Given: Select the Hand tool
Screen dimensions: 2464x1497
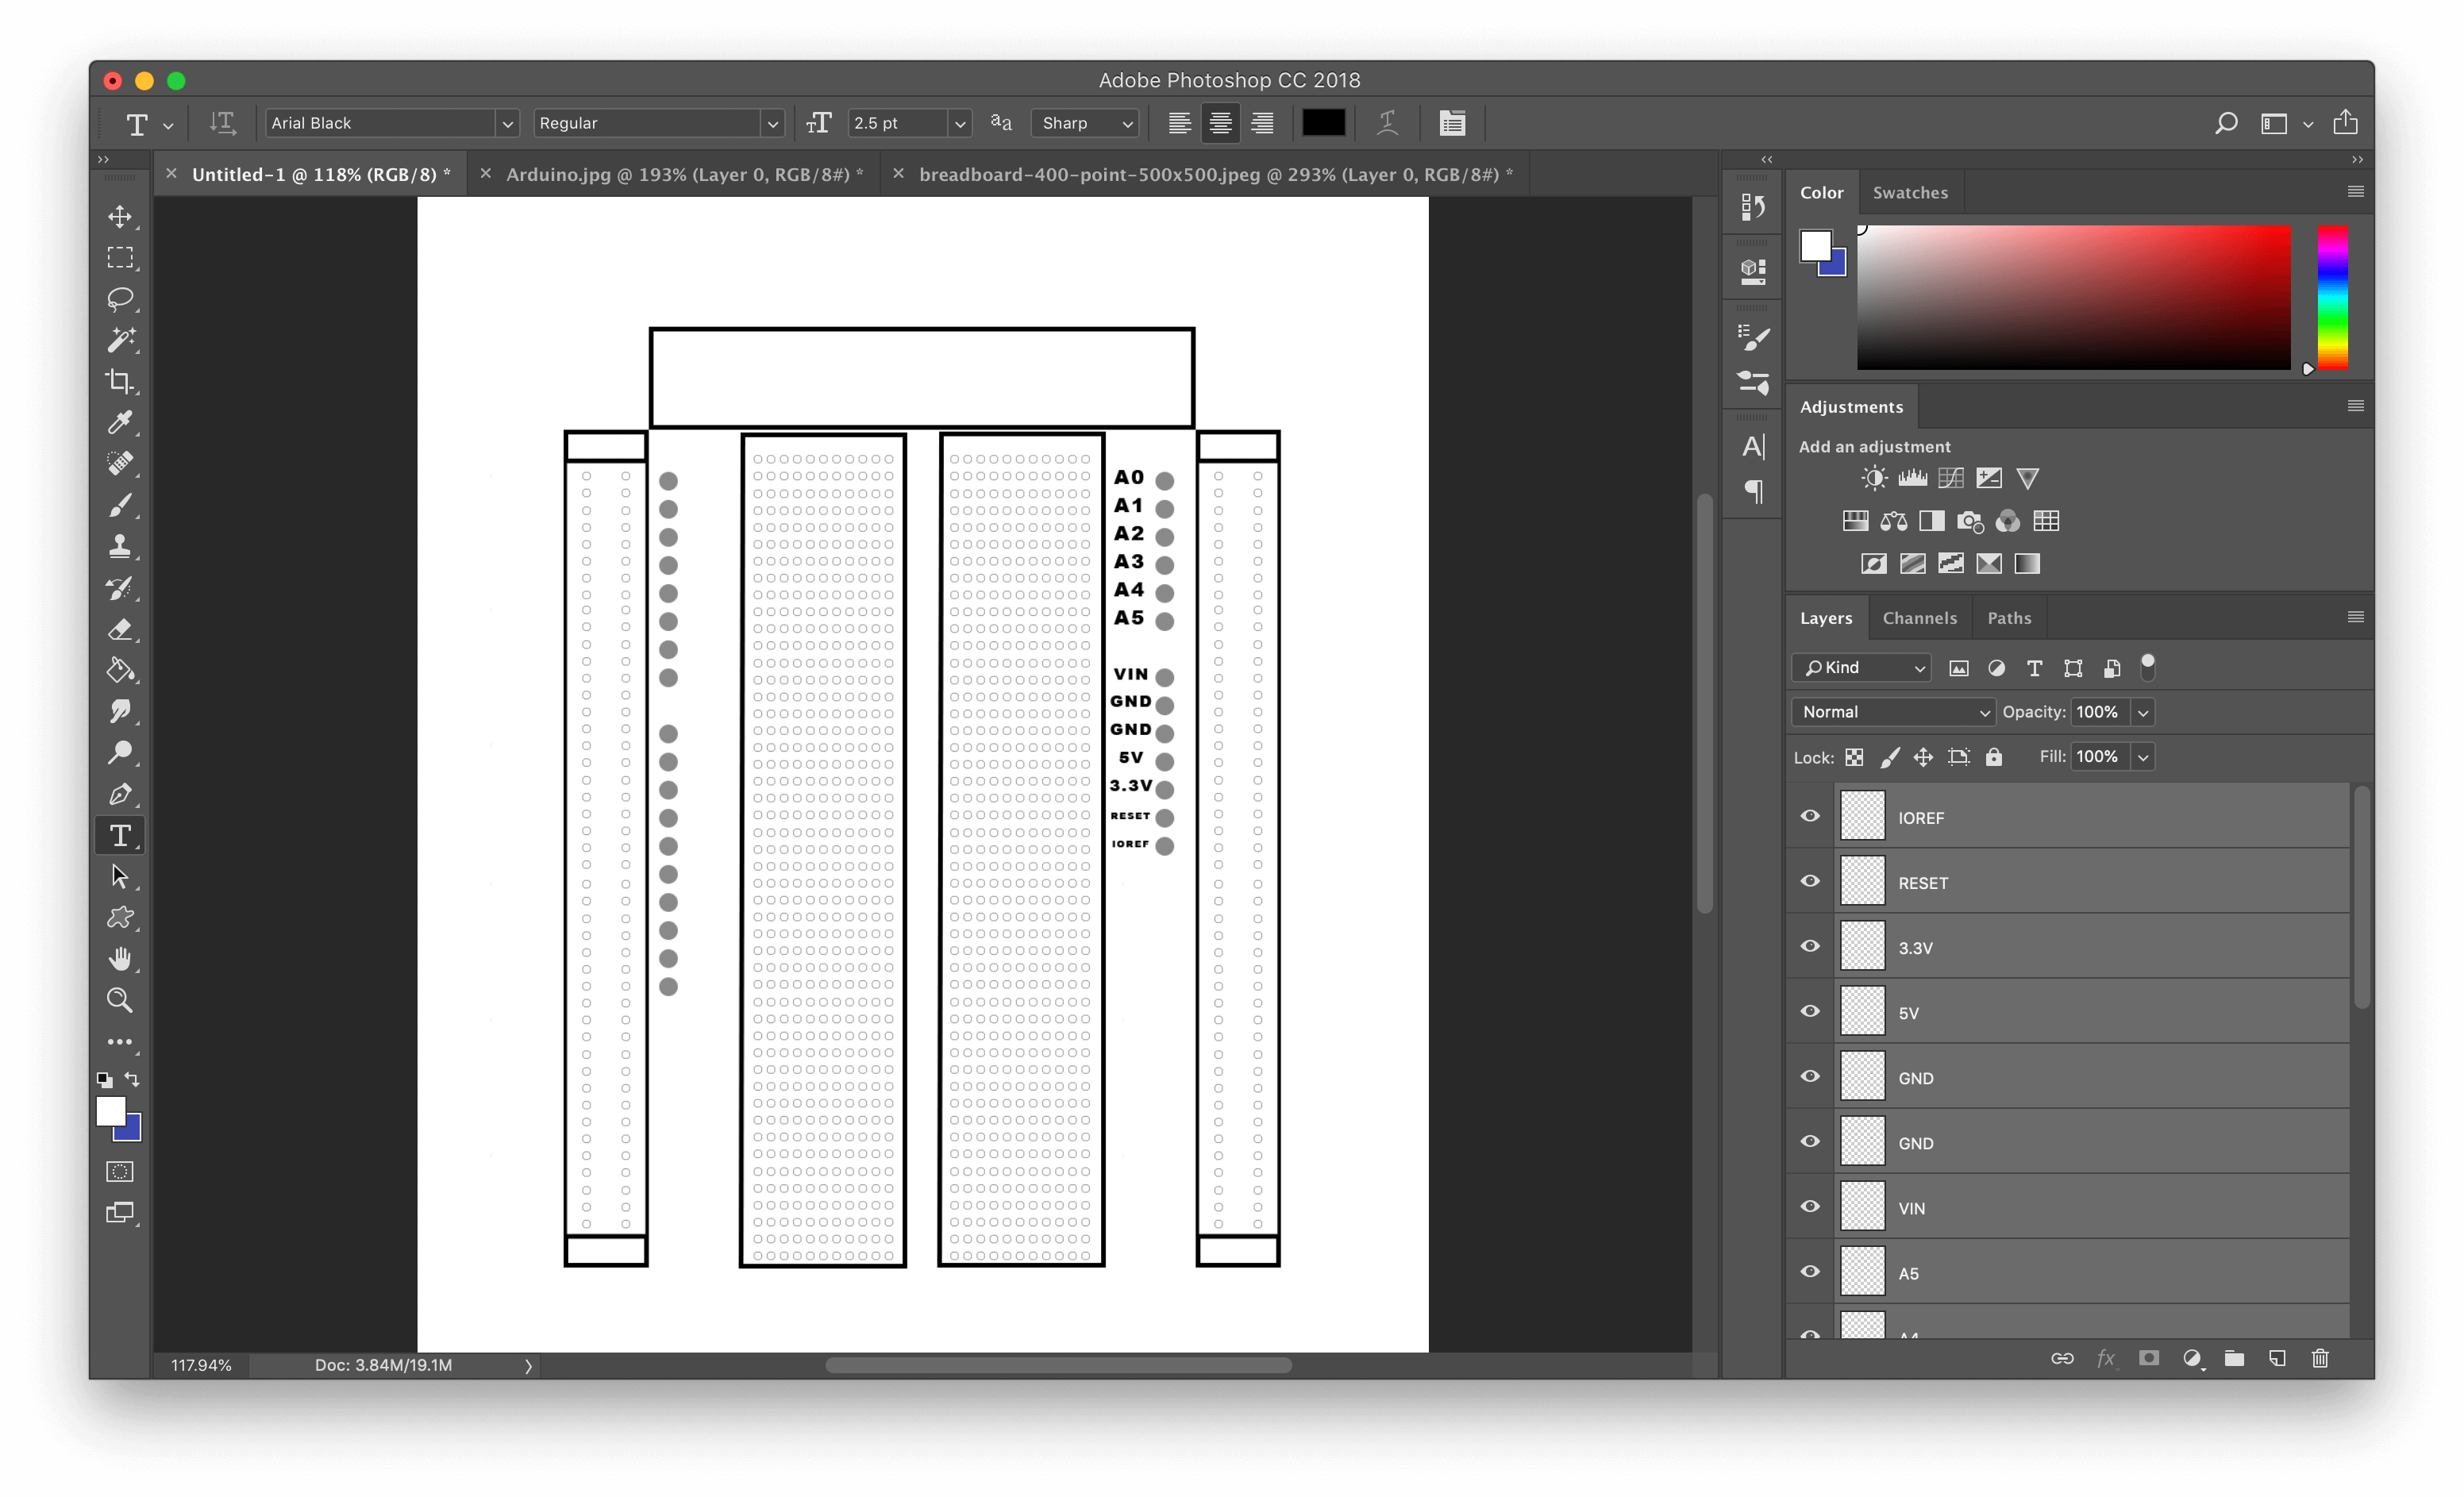Looking at the screenshot, I should (120, 958).
